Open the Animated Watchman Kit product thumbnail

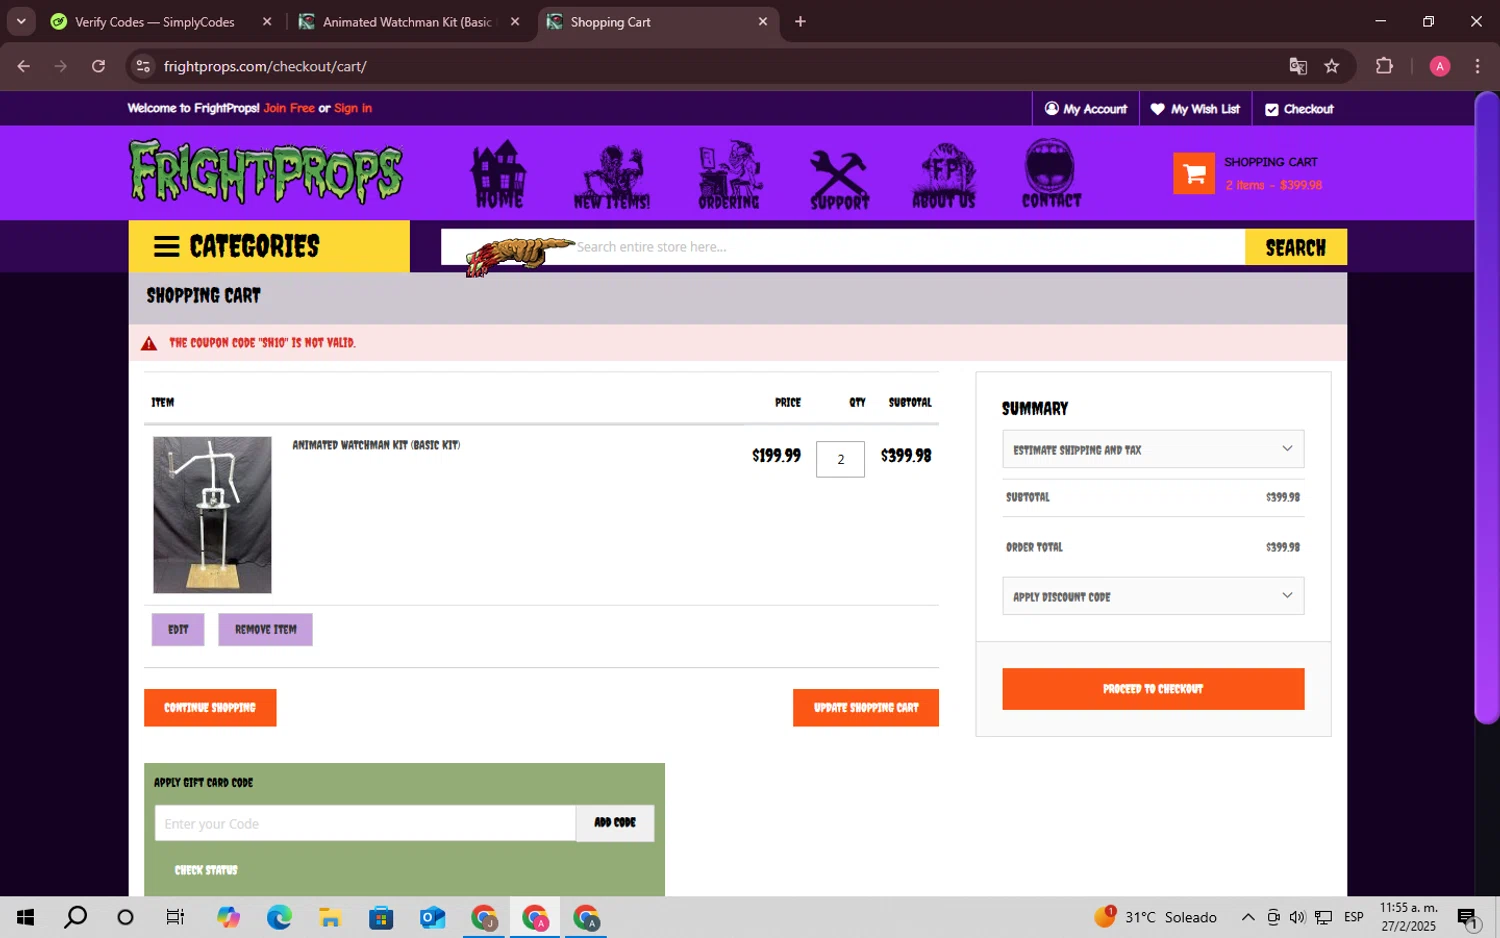pos(212,514)
